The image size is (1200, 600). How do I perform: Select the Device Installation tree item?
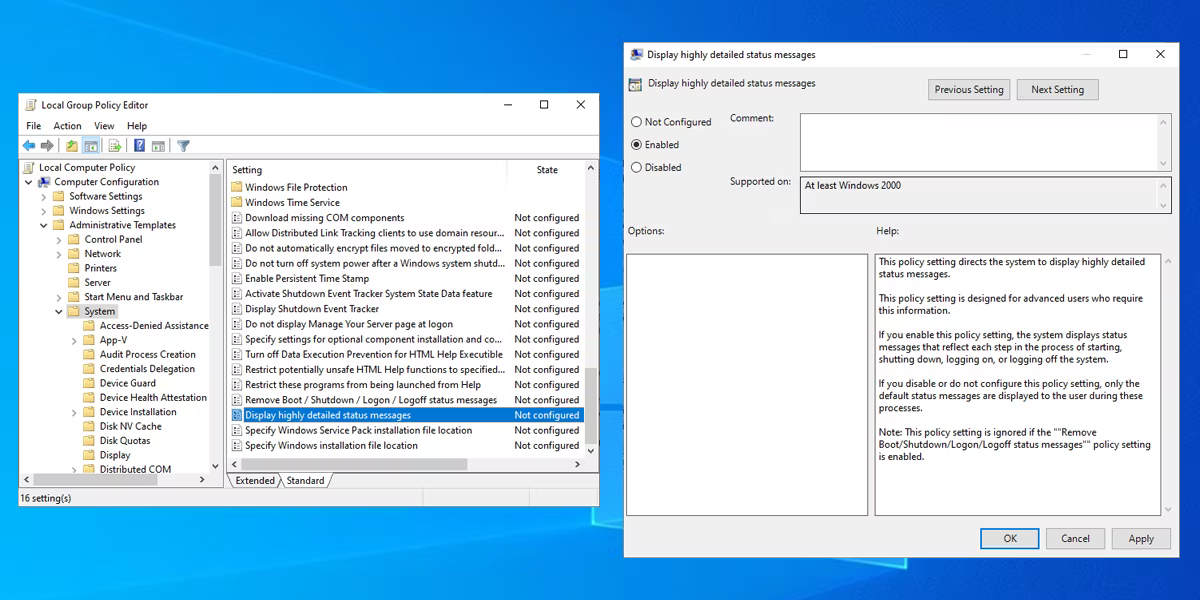(x=138, y=412)
